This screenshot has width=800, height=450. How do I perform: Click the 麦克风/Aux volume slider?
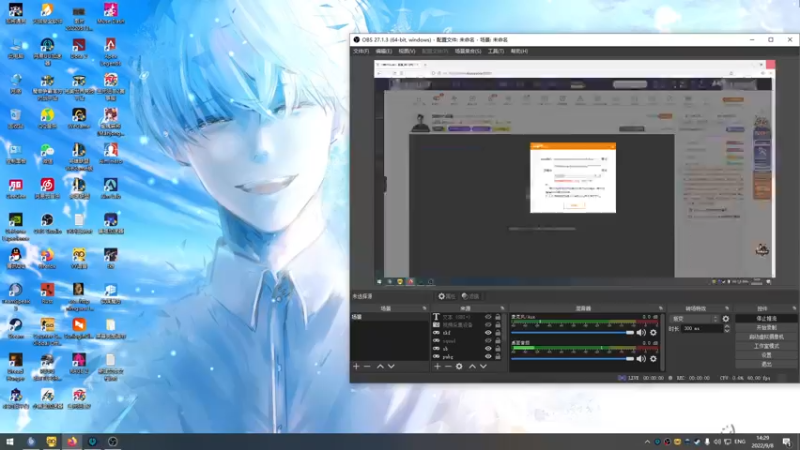[x=572, y=333]
